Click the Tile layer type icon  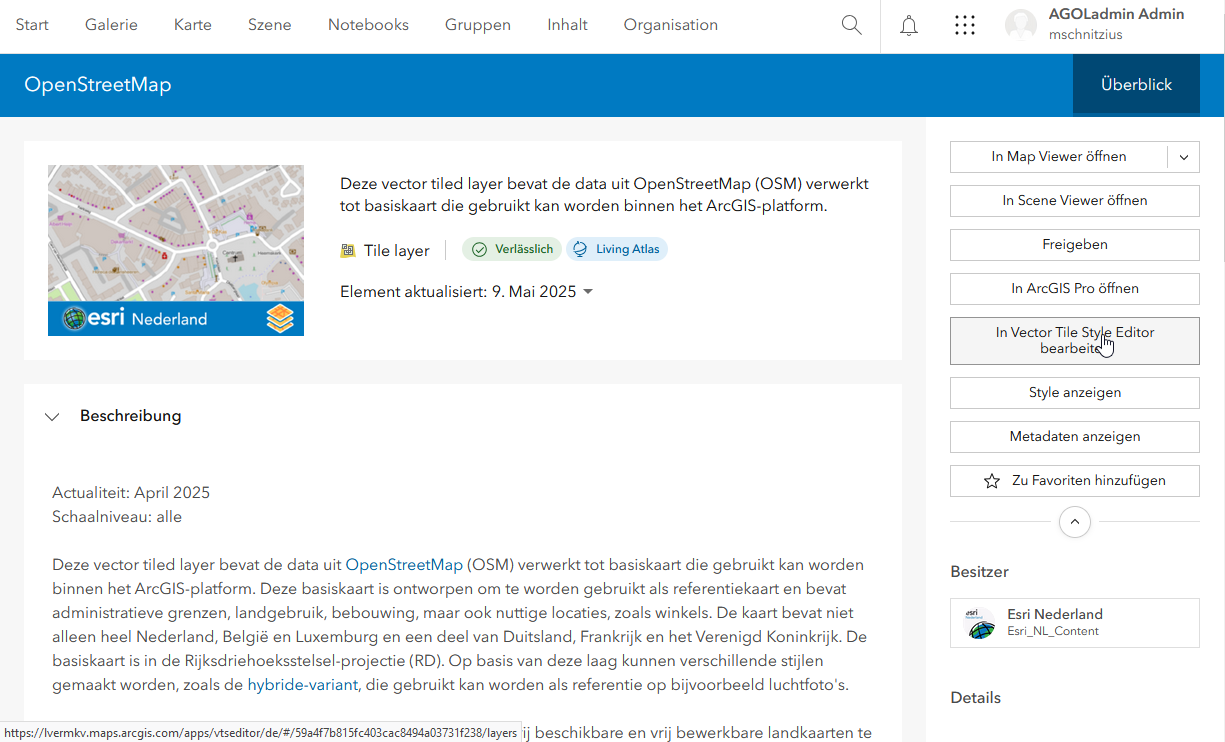[348, 251]
